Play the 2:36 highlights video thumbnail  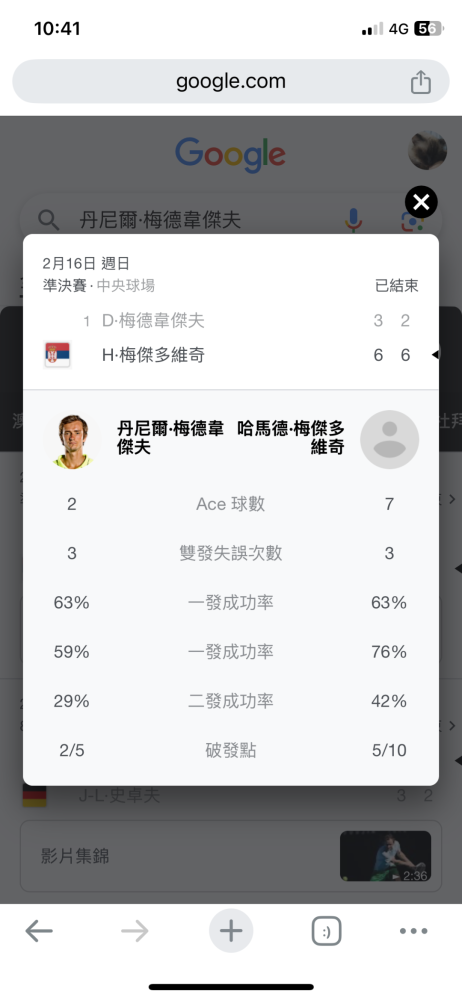385,856
